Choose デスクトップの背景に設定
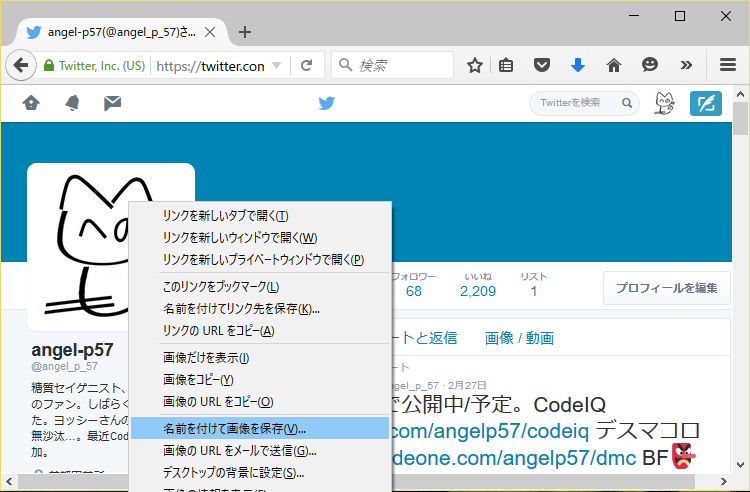Image resolution: width=750 pixels, height=492 pixels. (x=260, y=472)
